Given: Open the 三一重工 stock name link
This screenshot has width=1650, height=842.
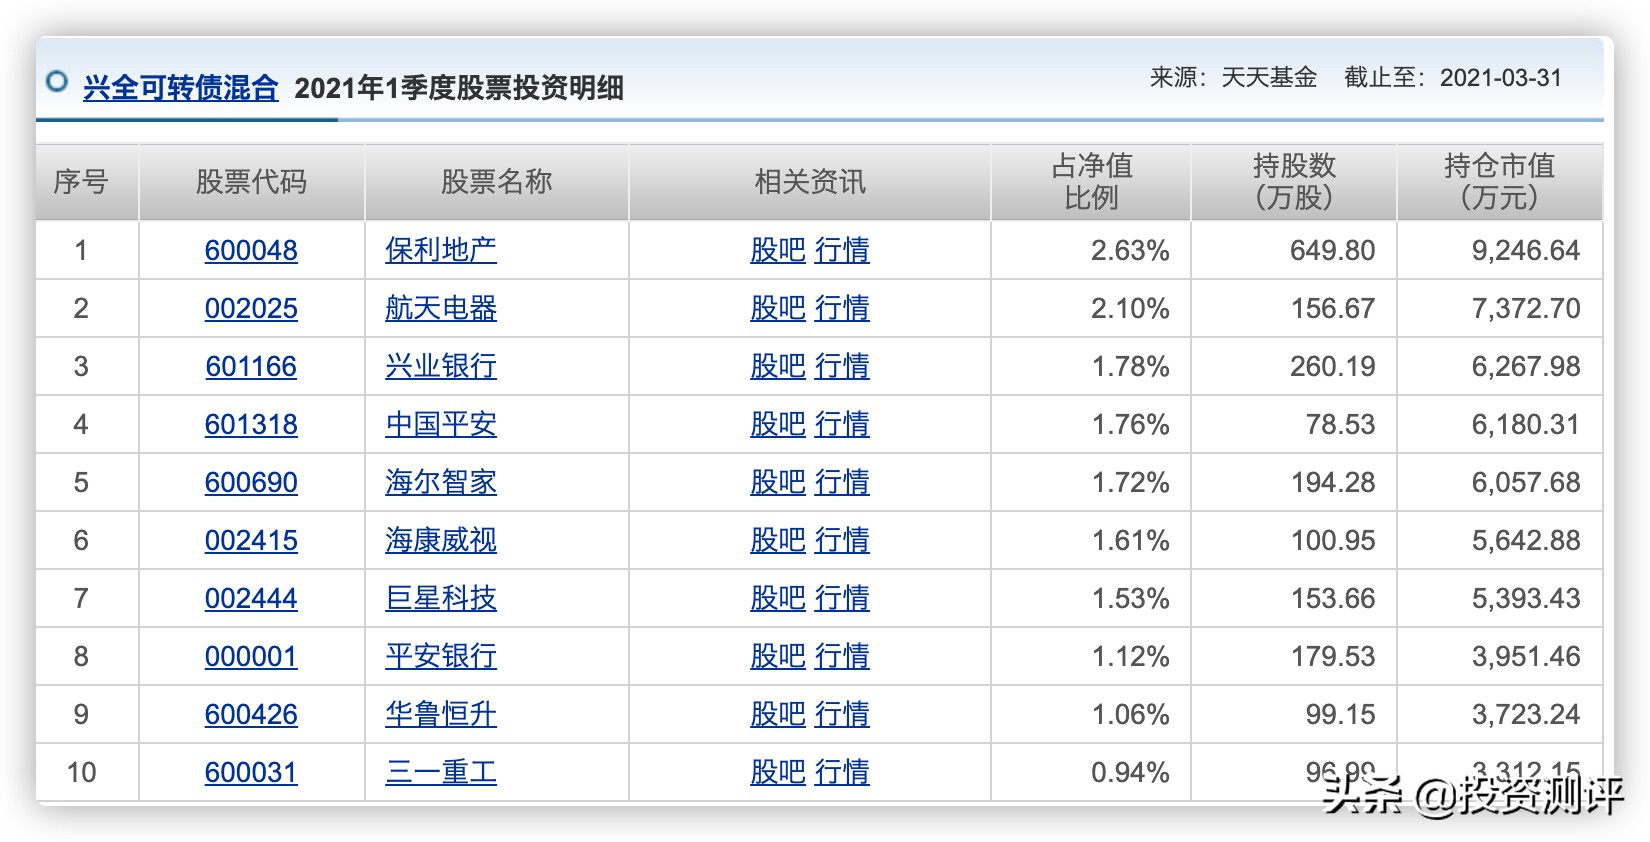Looking at the screenshot, I should pos(441,772).
